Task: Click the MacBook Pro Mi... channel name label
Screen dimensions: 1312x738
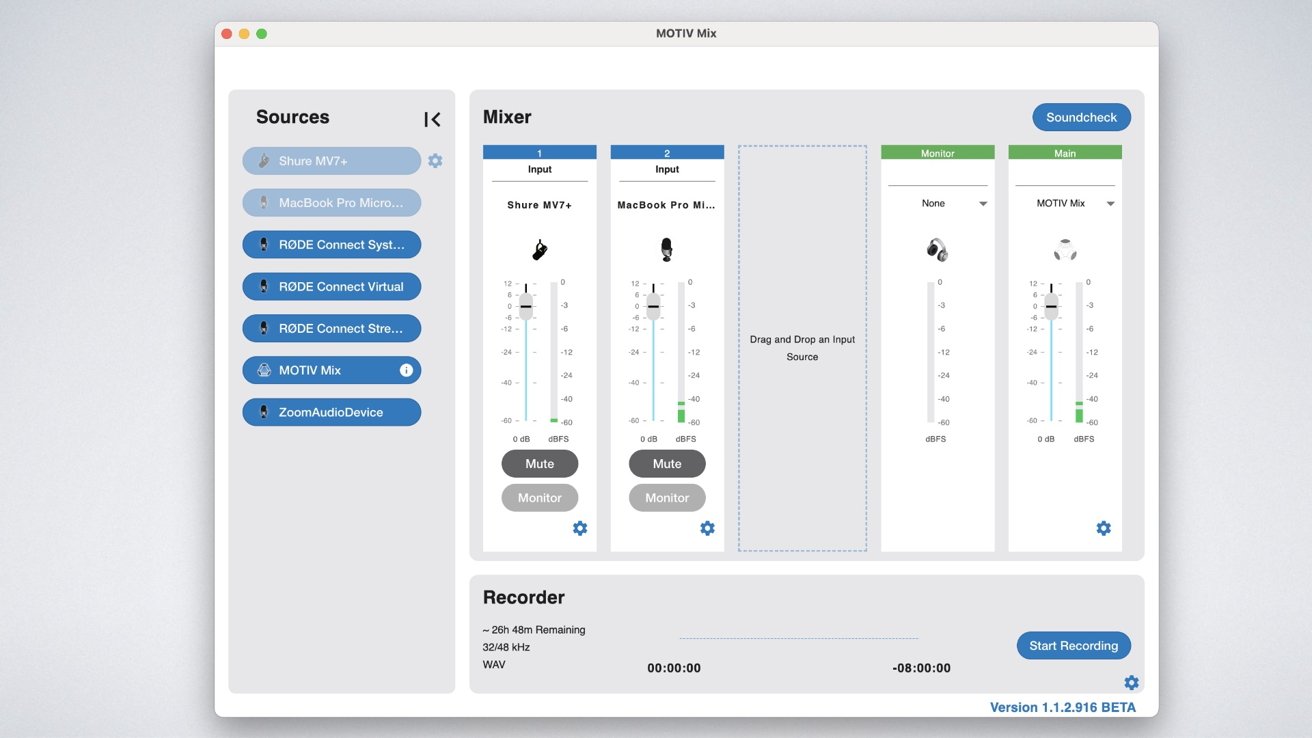Action: coord(667,205)
